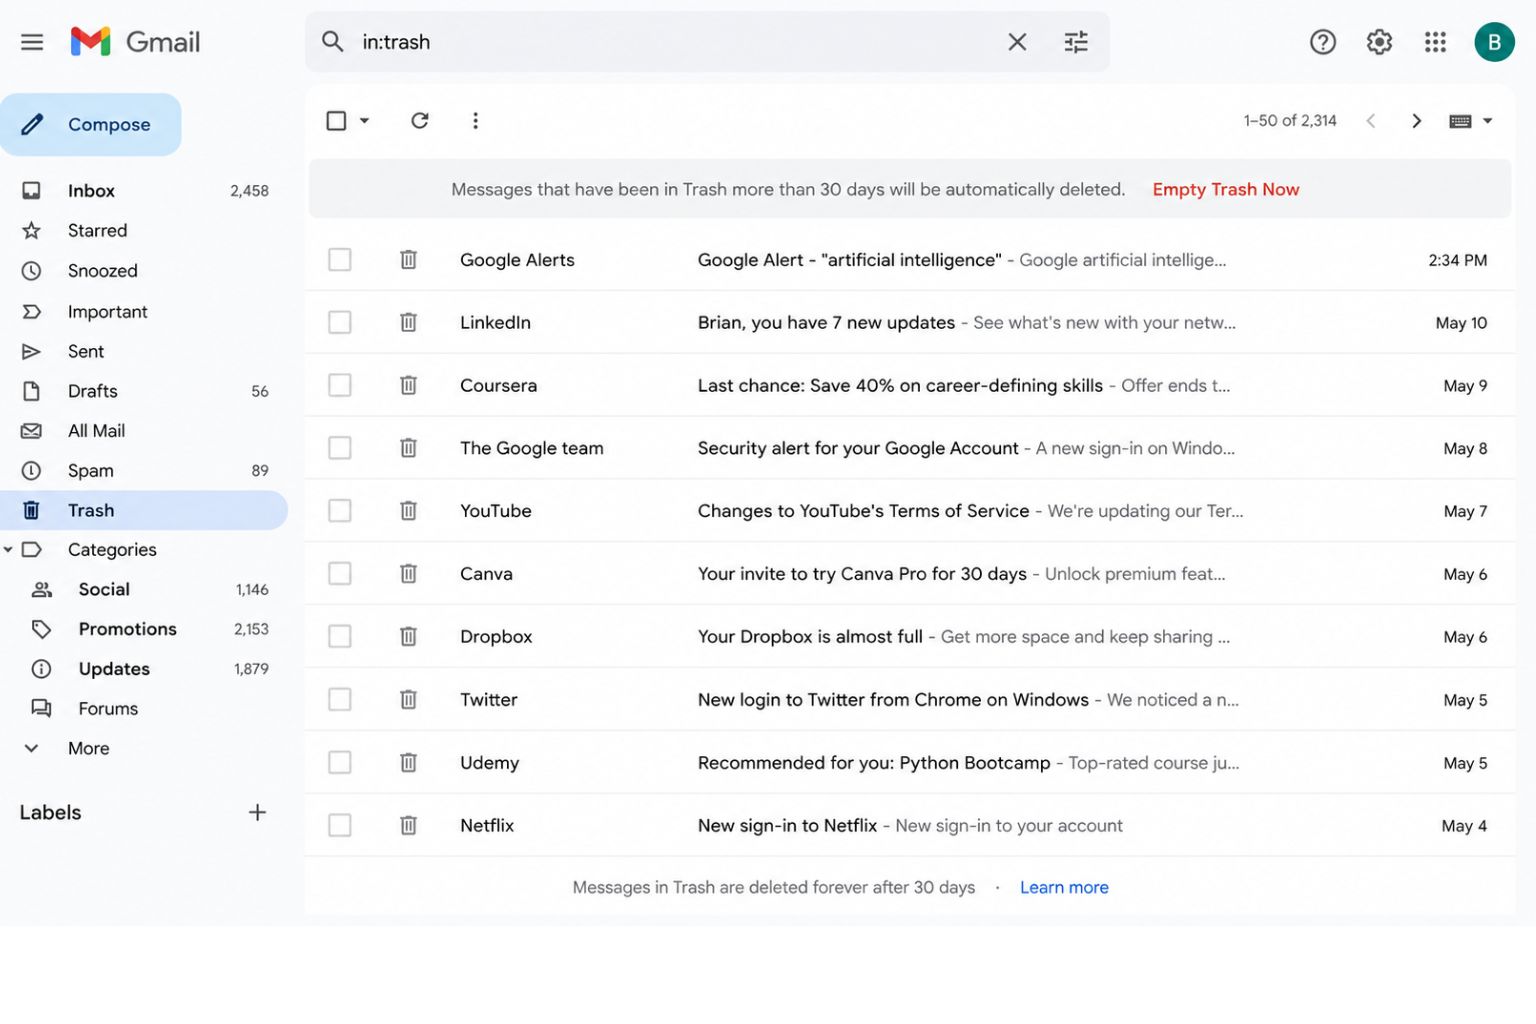This screenshot has width=1536, height=1024.
Task: Create a new label with the plus icon
Action: (257, 812)
